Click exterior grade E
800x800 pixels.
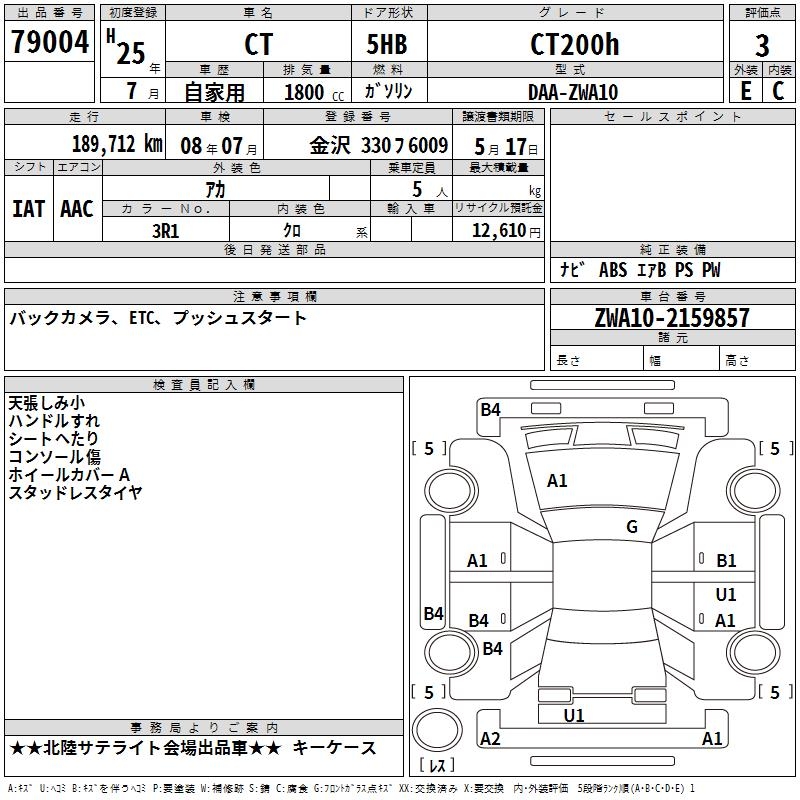pyautogui.click(x=745, y=91)
